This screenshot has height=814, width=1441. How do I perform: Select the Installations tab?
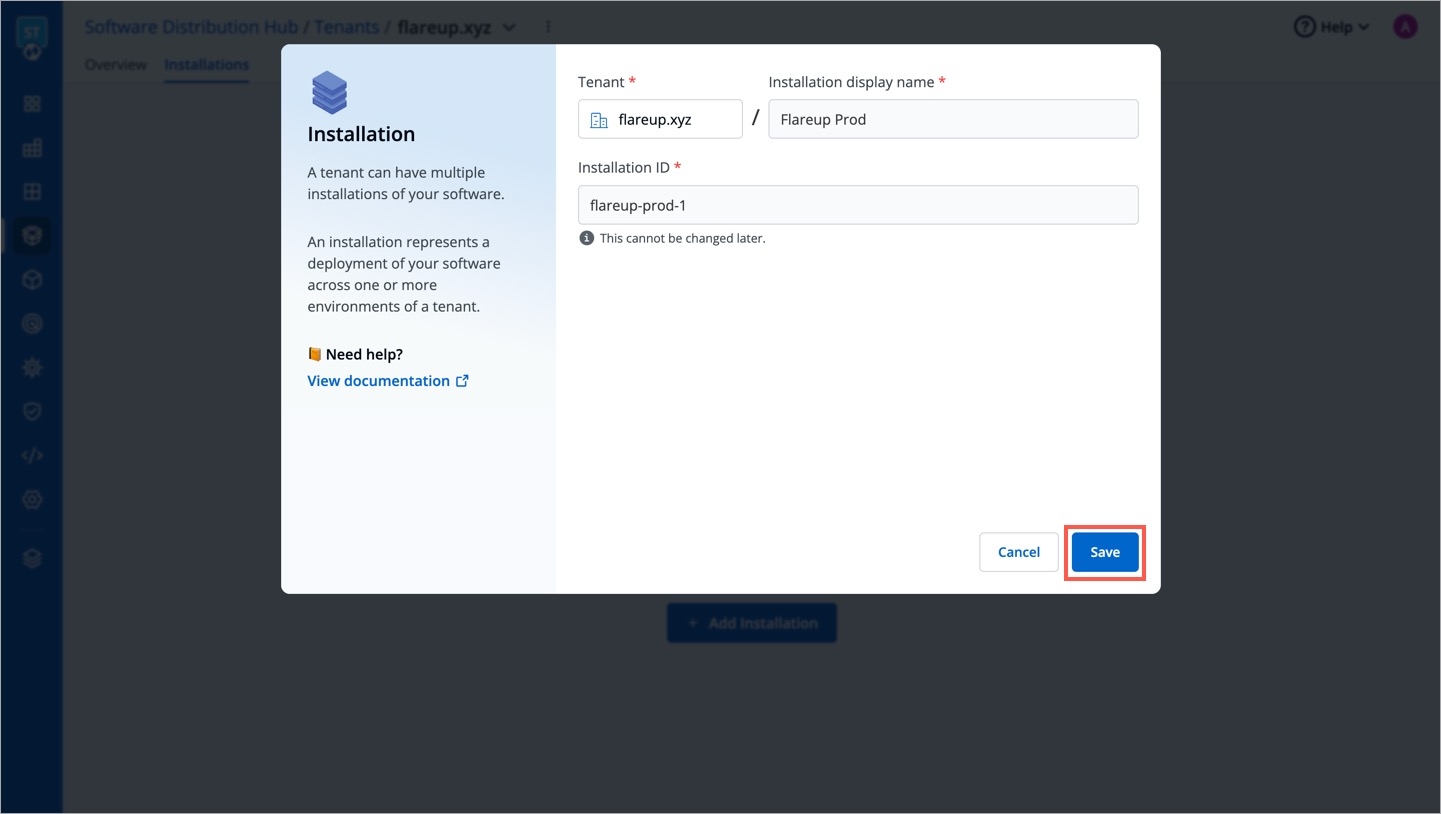[206, 65]
